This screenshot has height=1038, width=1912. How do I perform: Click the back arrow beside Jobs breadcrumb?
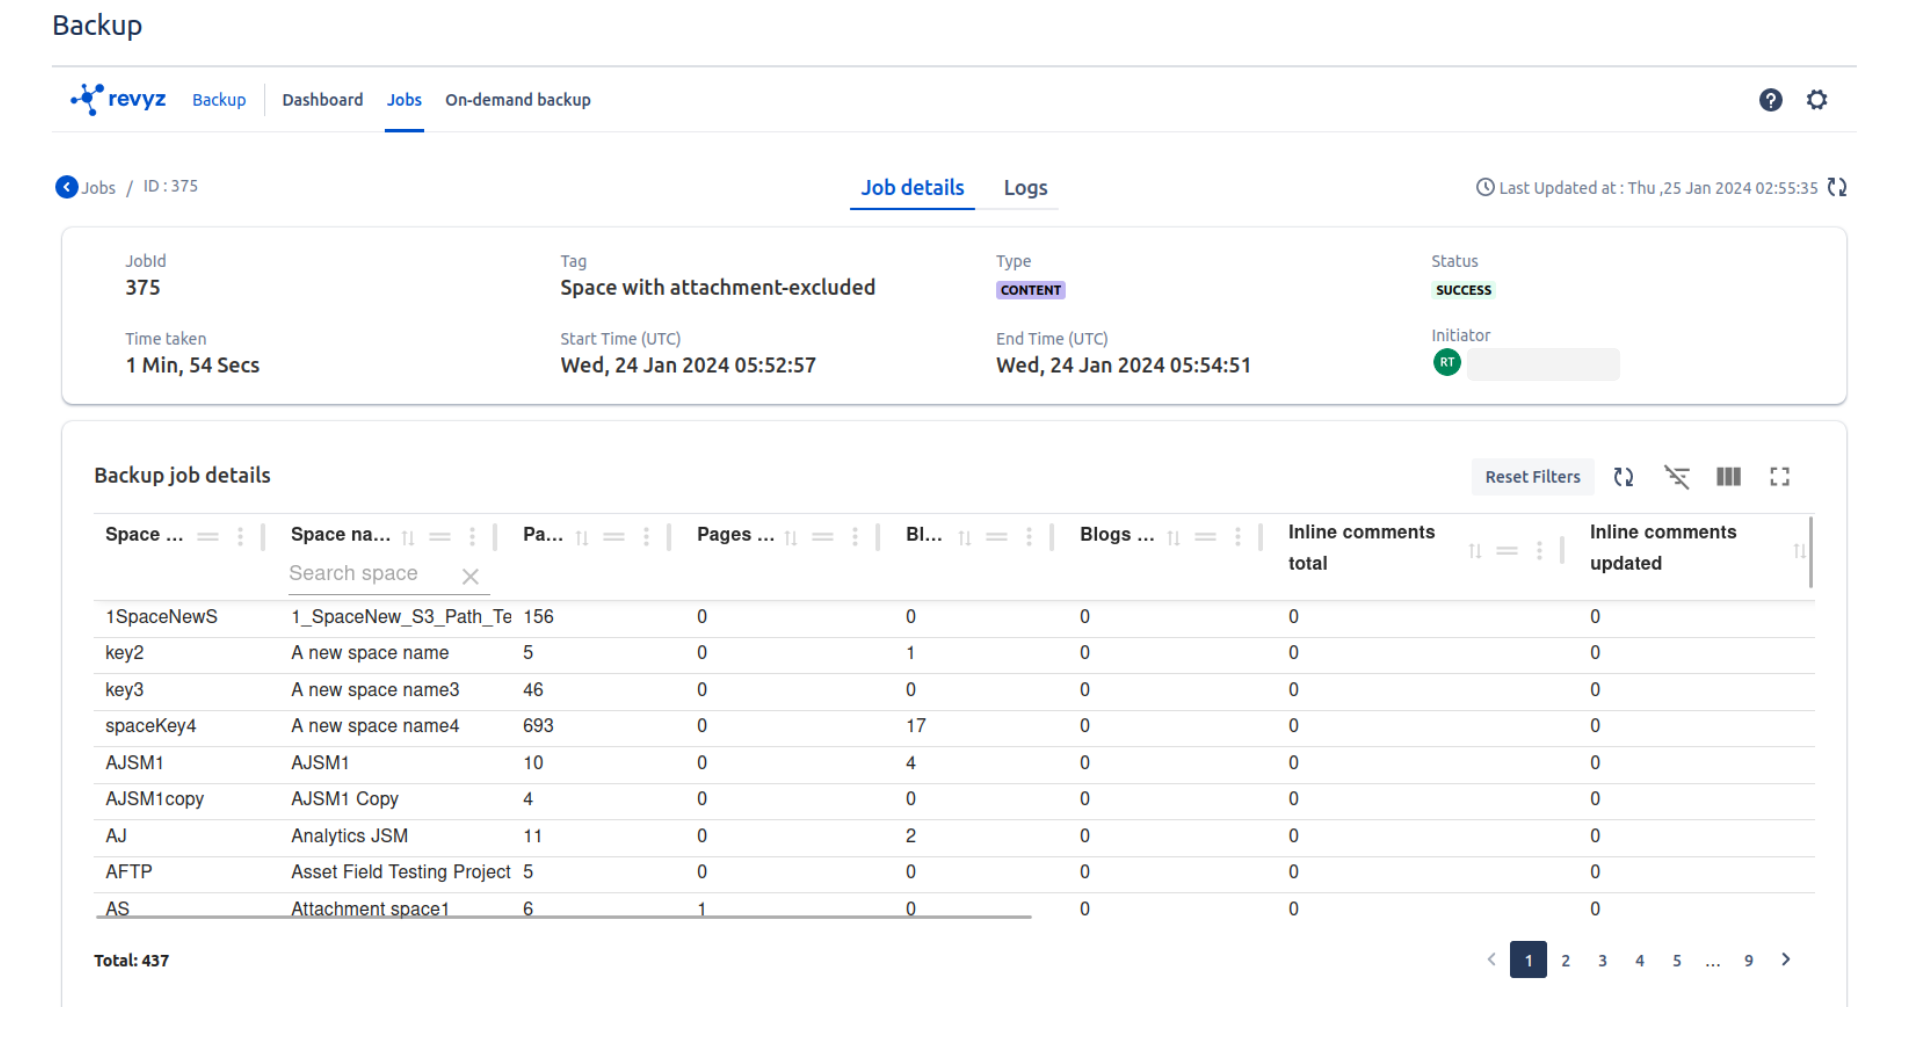[x=66, y=187]
